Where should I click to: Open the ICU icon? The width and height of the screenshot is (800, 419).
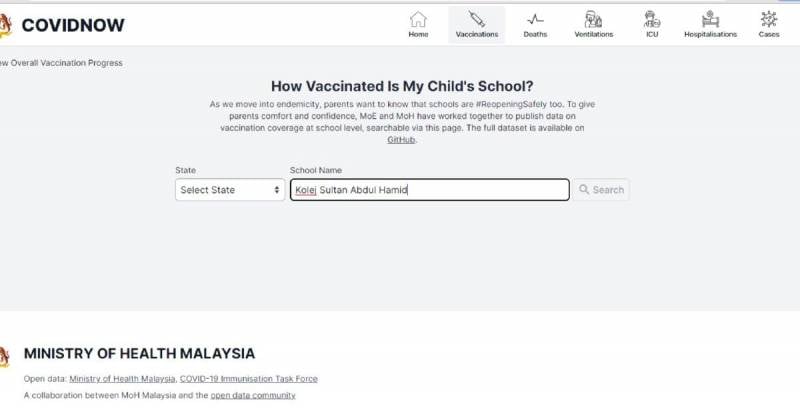(x=652, y=19)
